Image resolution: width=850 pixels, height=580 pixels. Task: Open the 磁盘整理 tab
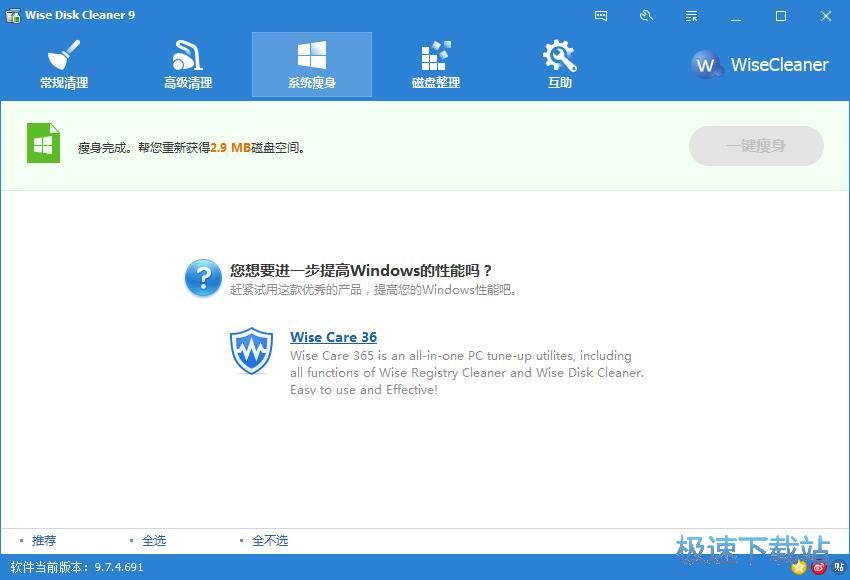coord(435,65)
